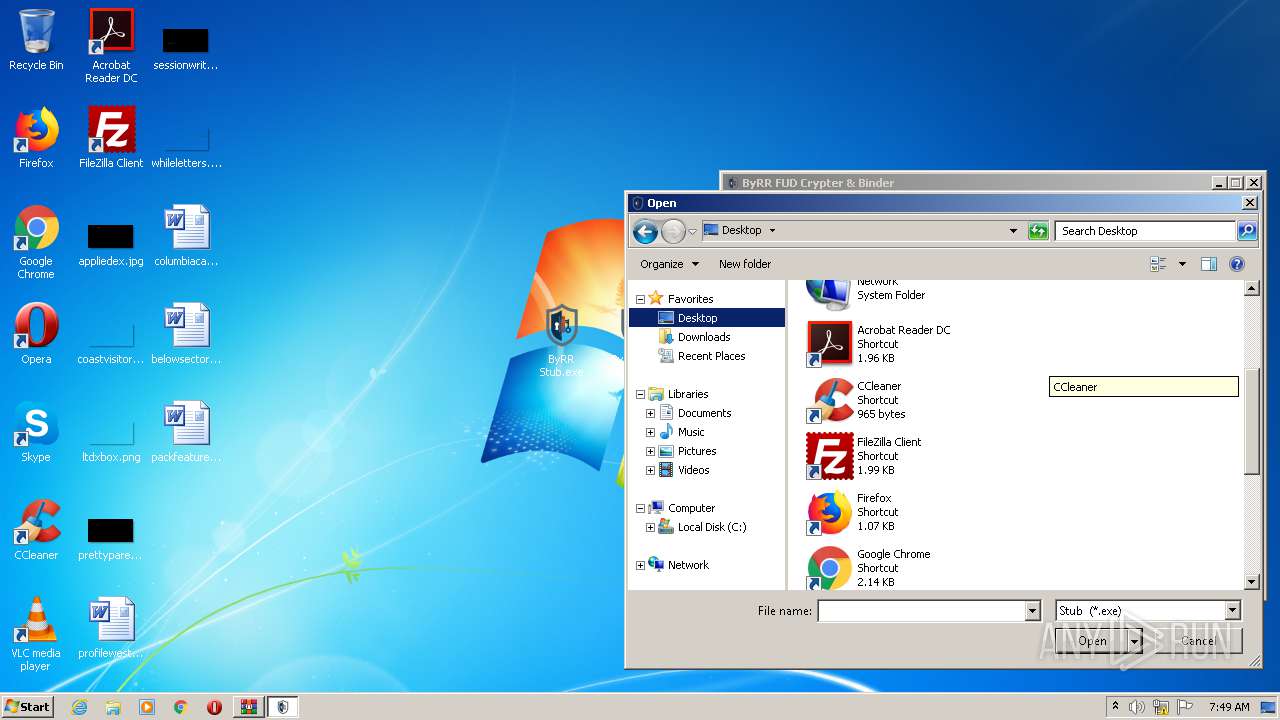The width and height of the screenshot is (1280, 720).
Task: Open Internet Explorer from the taskbar
Action: pos(79,707)
